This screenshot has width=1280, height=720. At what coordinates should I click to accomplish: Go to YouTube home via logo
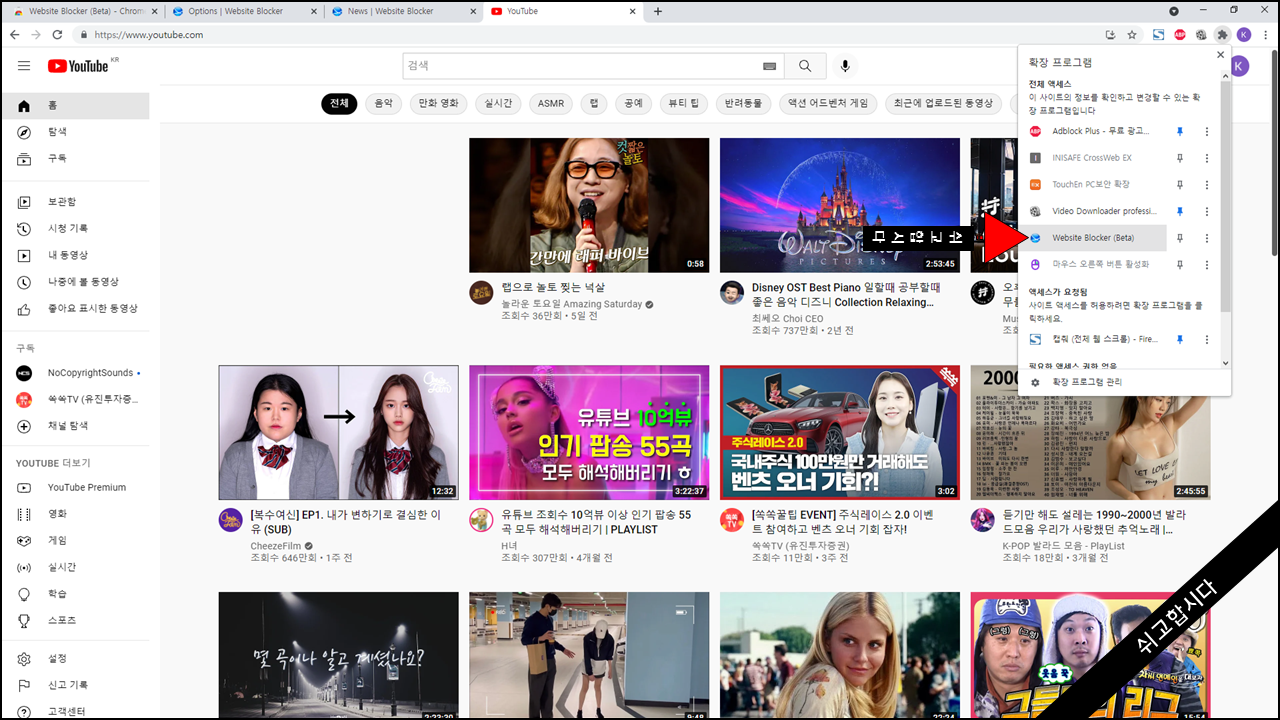pyautogui.click(x=78, y=66)
